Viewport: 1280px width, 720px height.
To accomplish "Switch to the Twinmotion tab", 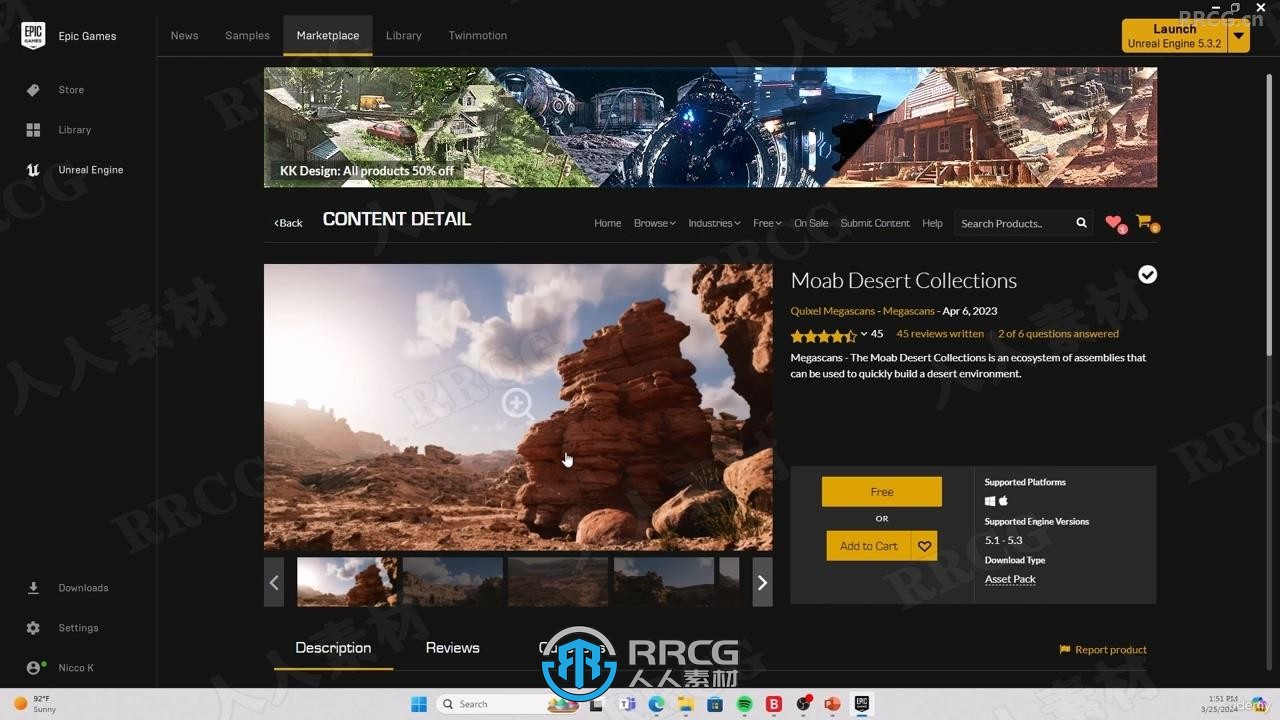I will pos(477,35).
